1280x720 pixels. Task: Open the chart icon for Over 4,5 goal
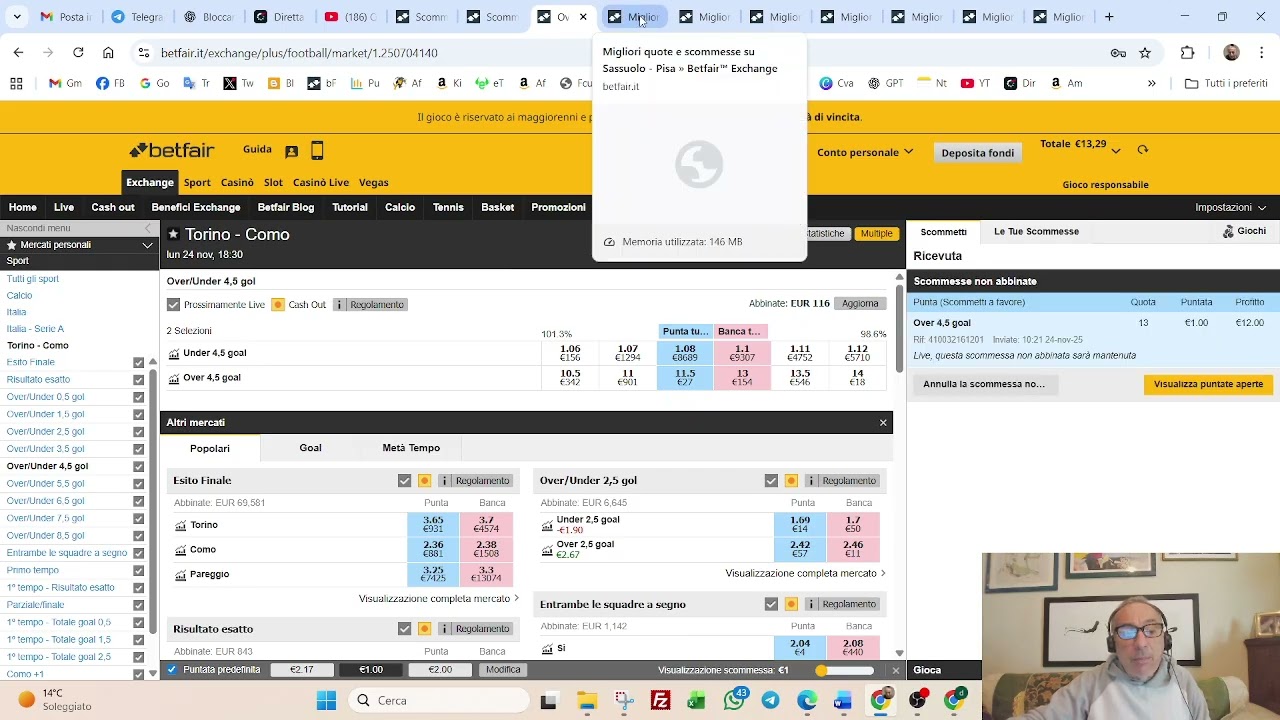(x=175, y=378)
